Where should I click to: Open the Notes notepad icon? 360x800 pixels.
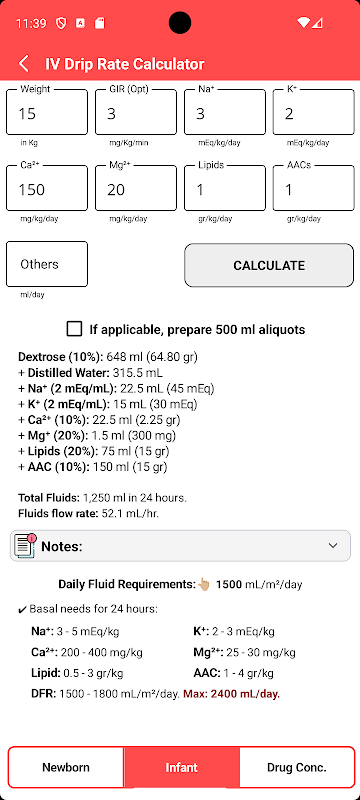click(x=25, y=546)
